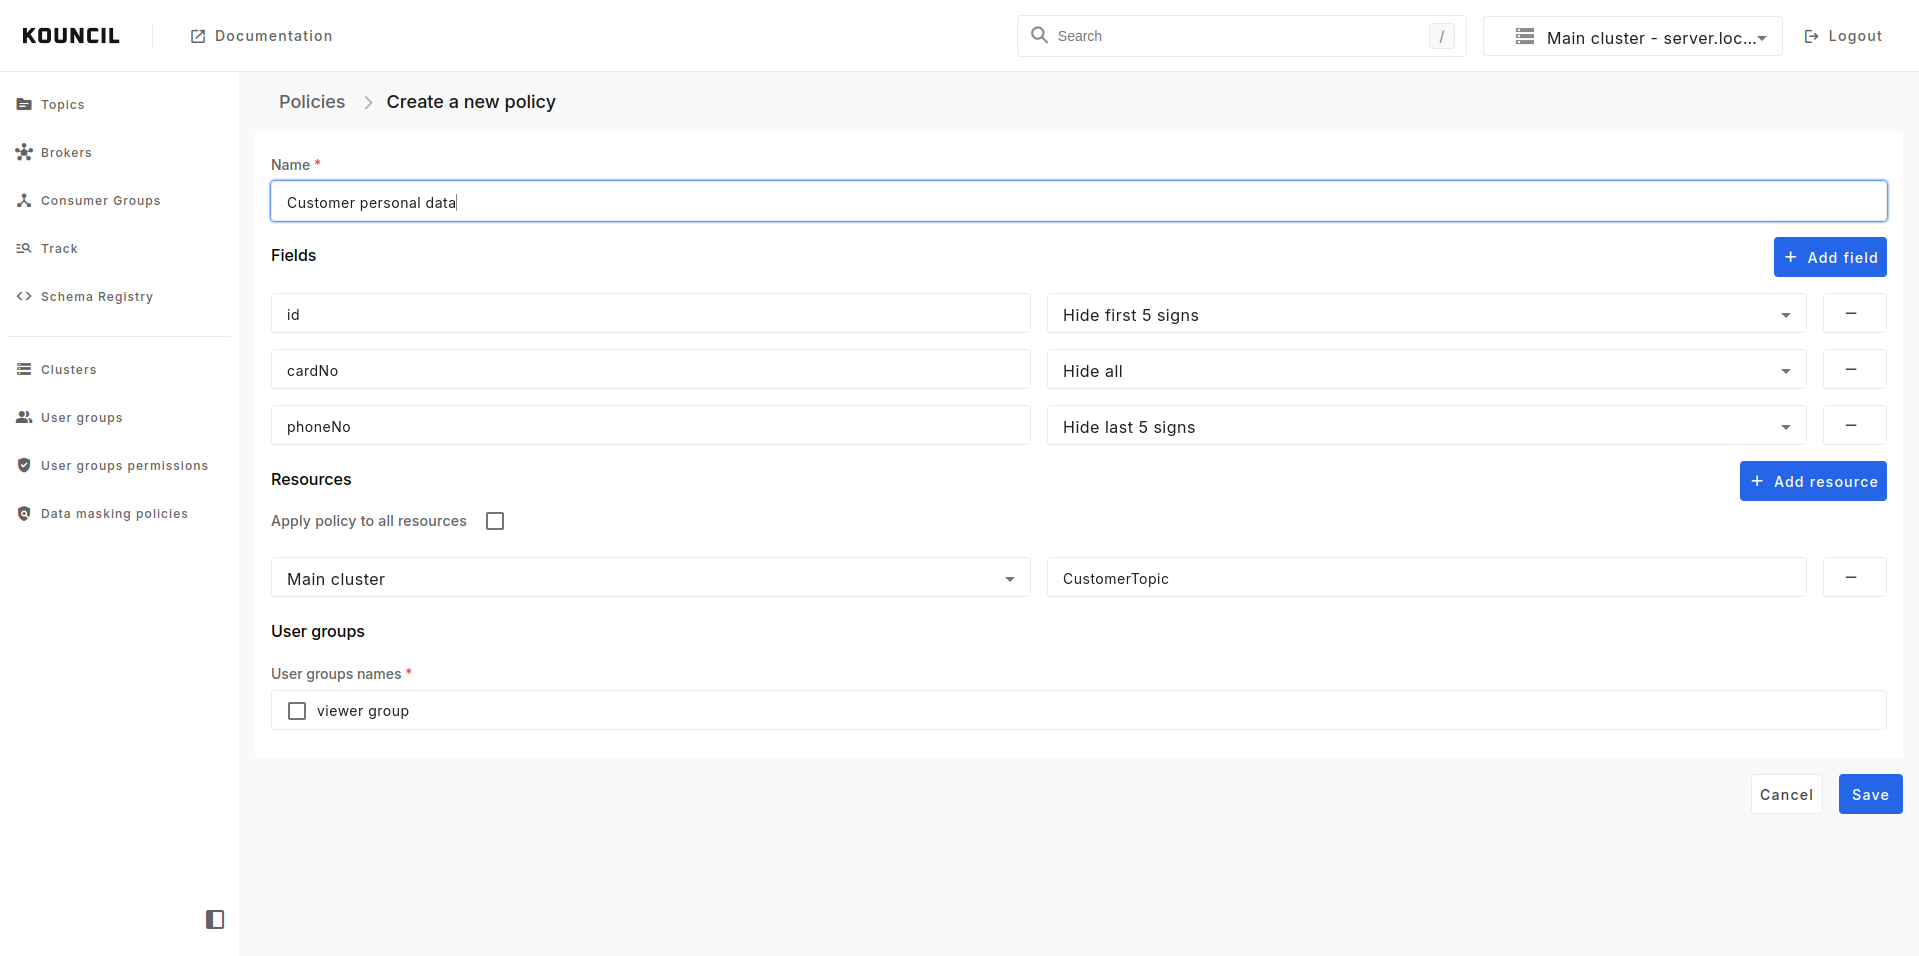Click the Topics folder icon in sidebar
The image size is (1919, 956).
point(24,104)
